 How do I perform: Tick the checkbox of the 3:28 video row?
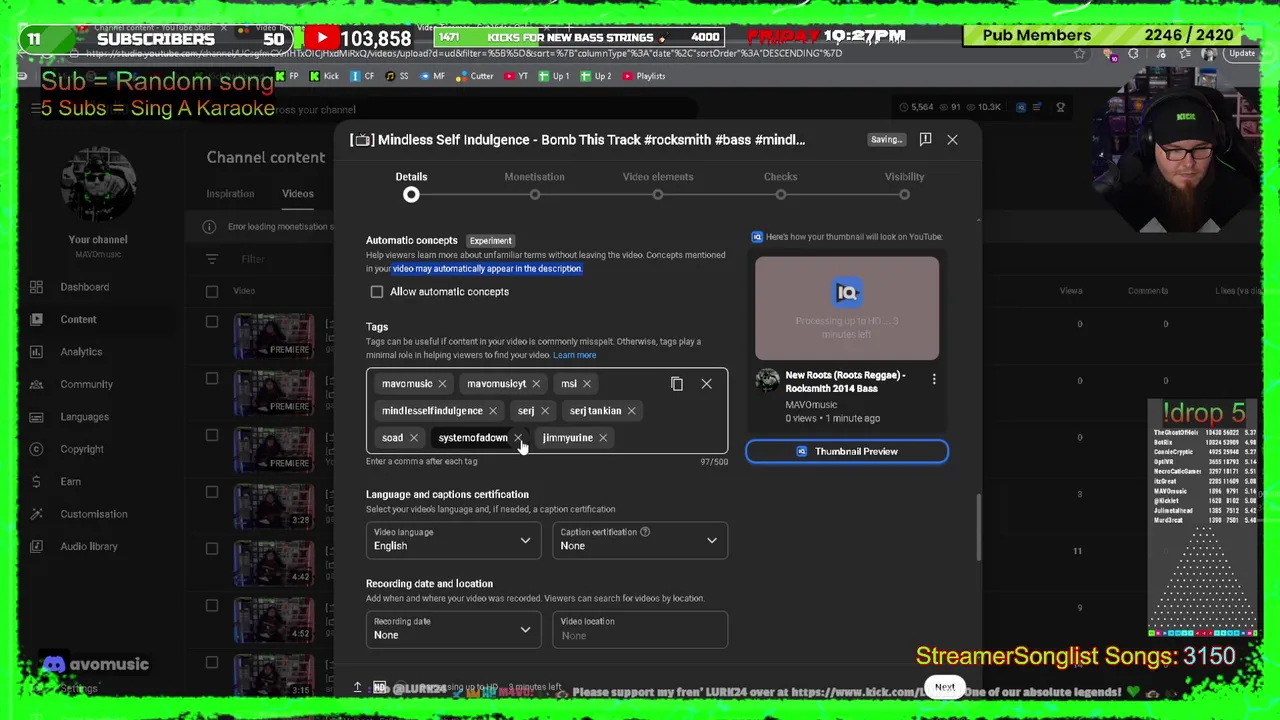click(x=212, y=491)
